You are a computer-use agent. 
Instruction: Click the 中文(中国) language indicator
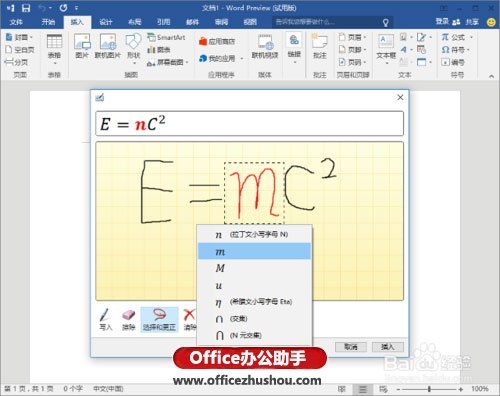point(108,389)
